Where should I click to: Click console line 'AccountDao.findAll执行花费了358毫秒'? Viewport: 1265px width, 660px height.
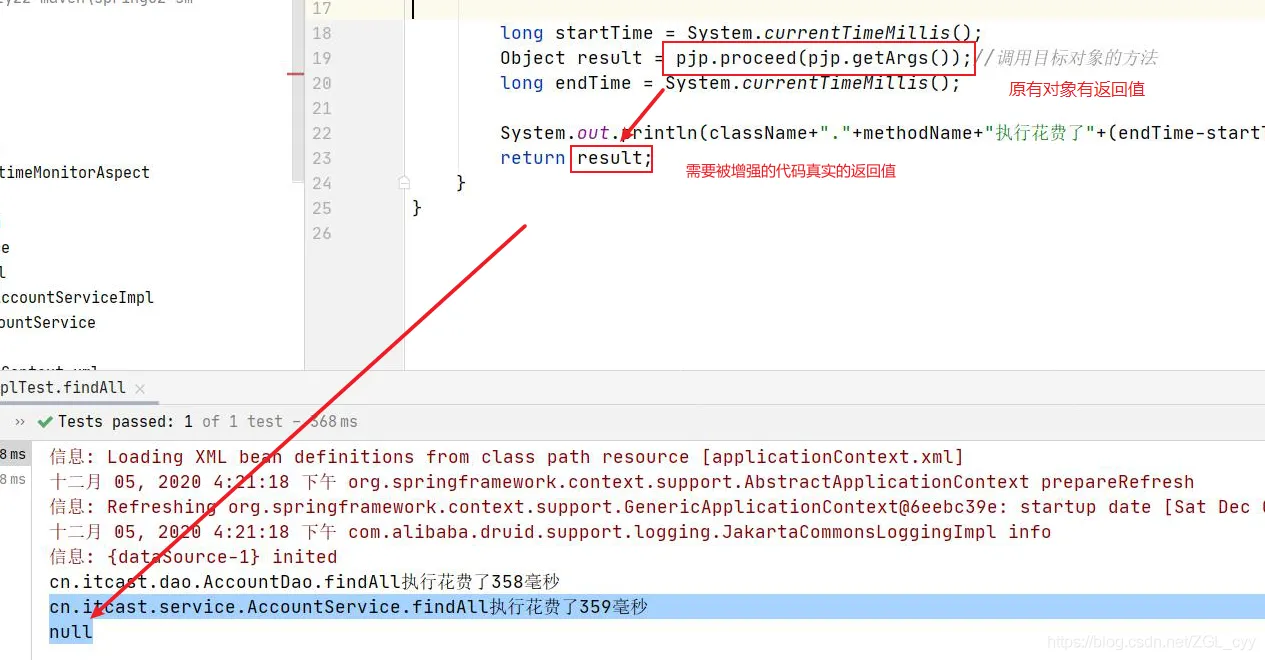pos(305,582)
